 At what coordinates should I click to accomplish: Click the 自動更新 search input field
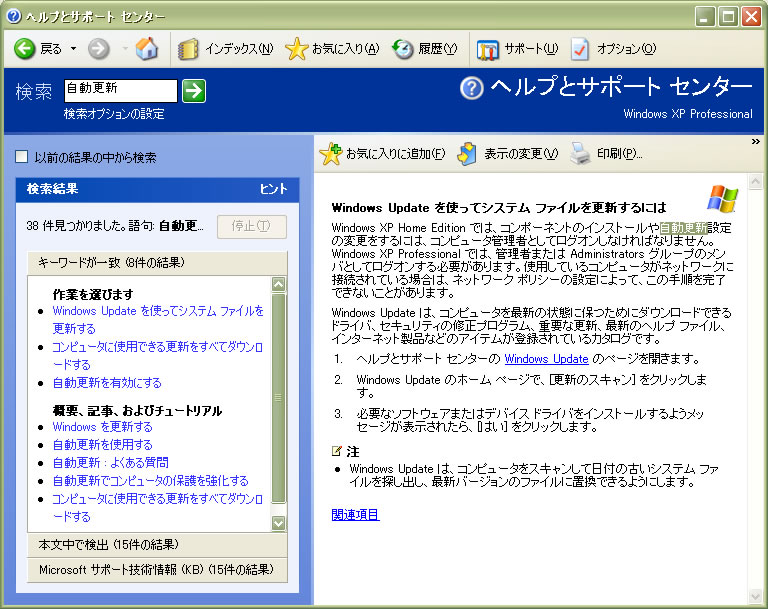(120, 91)
